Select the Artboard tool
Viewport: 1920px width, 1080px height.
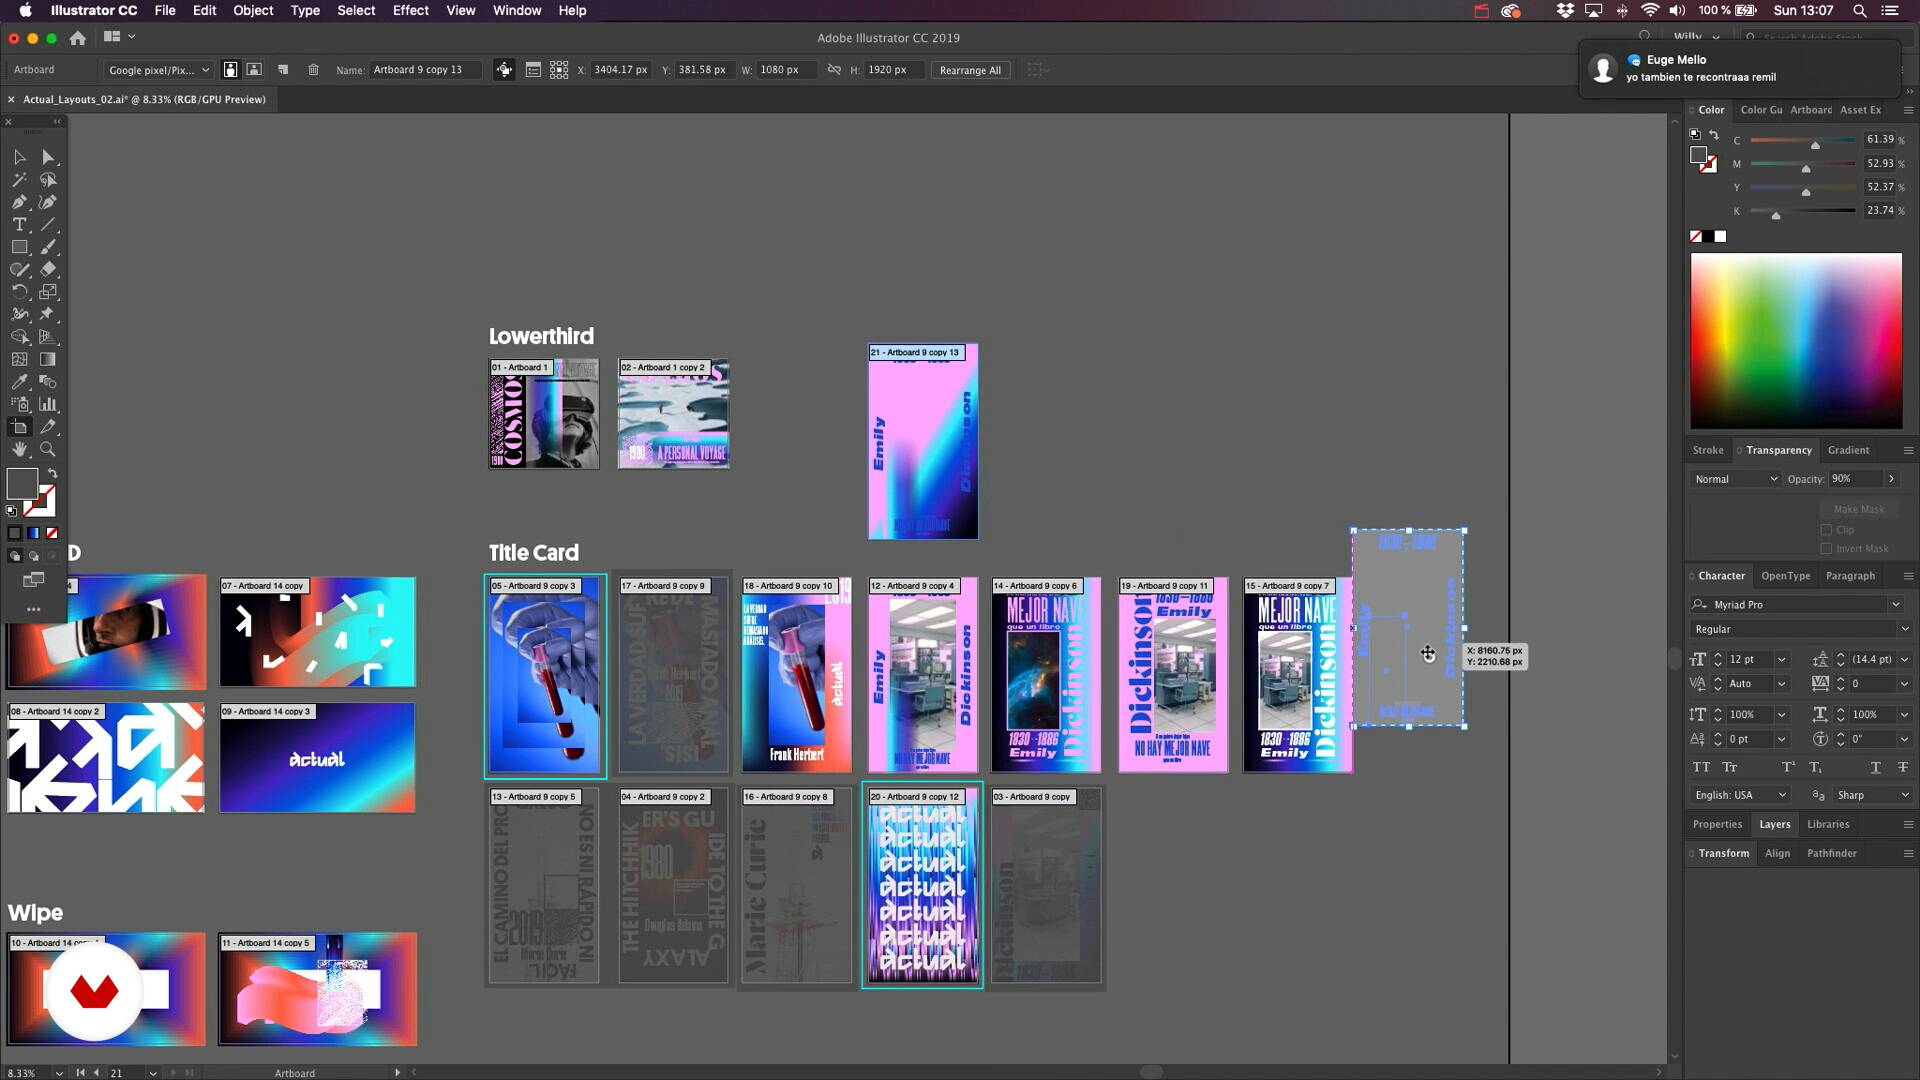(19, 427)
